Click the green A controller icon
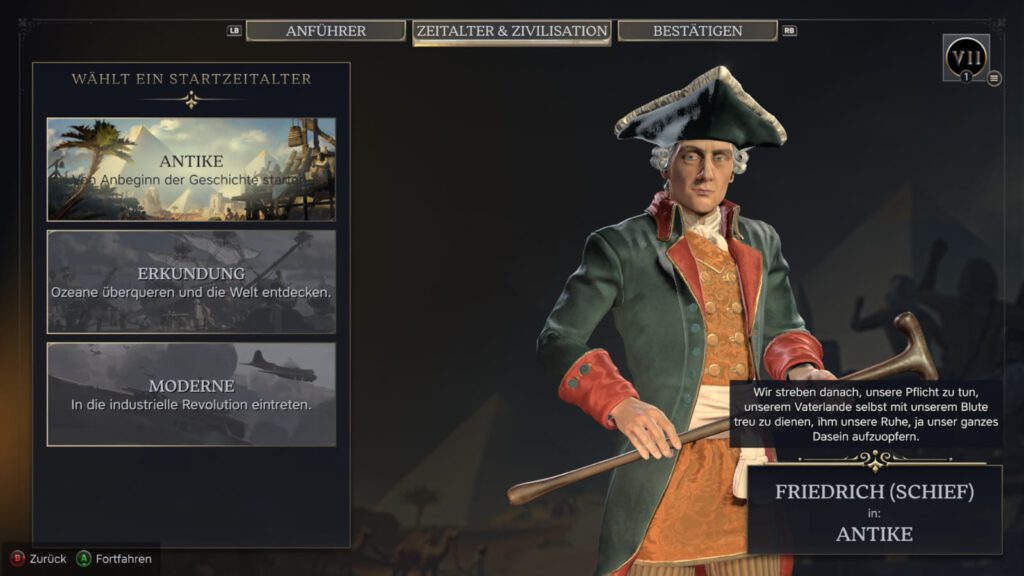Screen dimensions: 1024x576 point(84,558)
